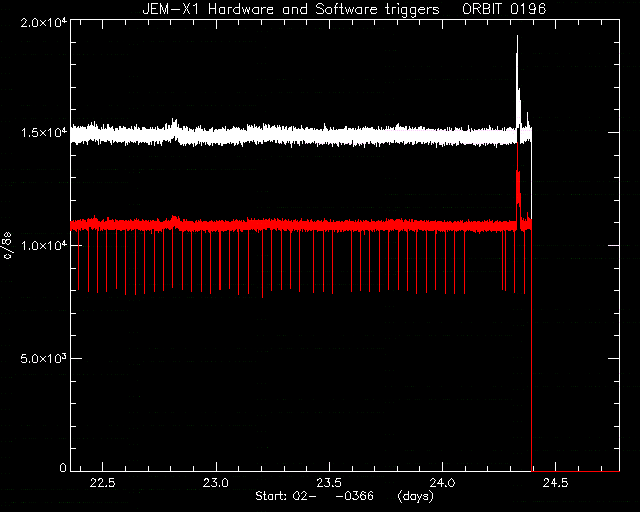Viewport: 640px width, 512px height.
Task: Click the y-axis zero label
Action: click(63, 467)
